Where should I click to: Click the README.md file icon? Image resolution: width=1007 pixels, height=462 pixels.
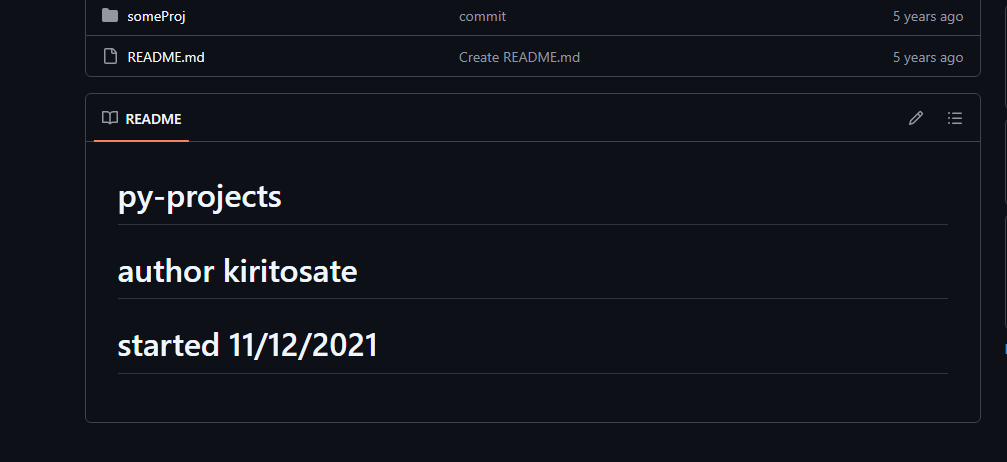(110, 57)
